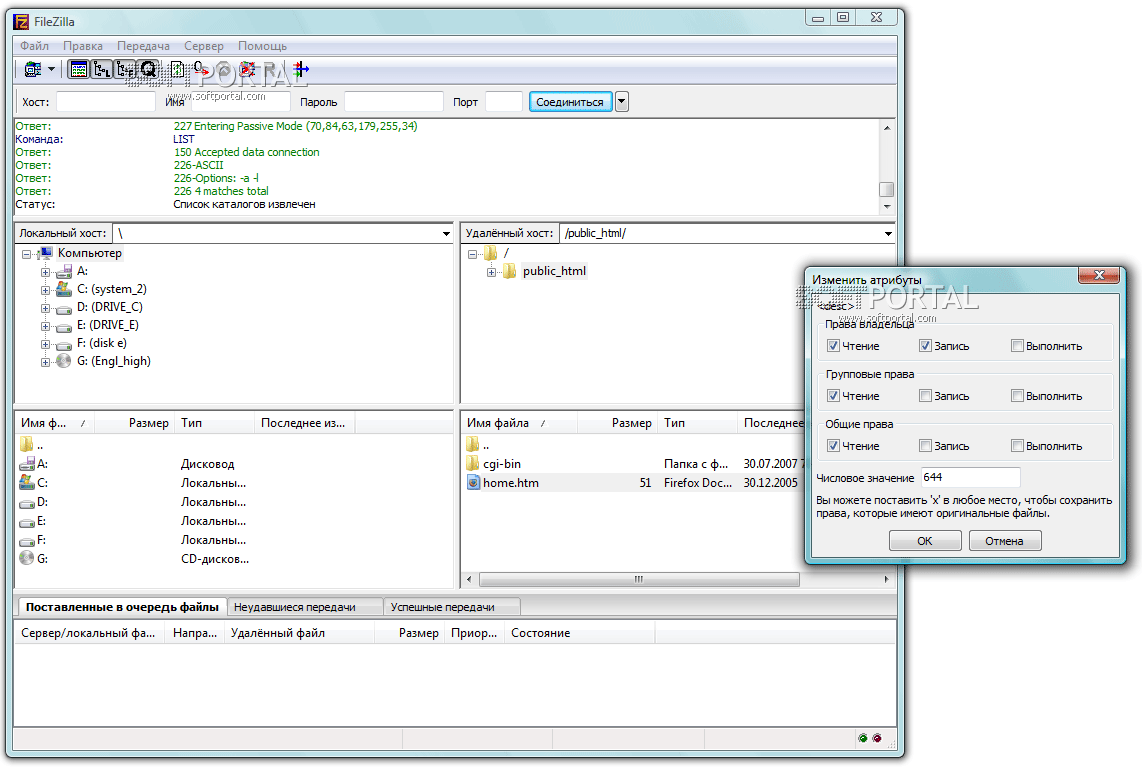Open the quick-connect history dropdown arrow
Image resolution: width=1142 pixels, height=771 pixels.
coord(621,102)
